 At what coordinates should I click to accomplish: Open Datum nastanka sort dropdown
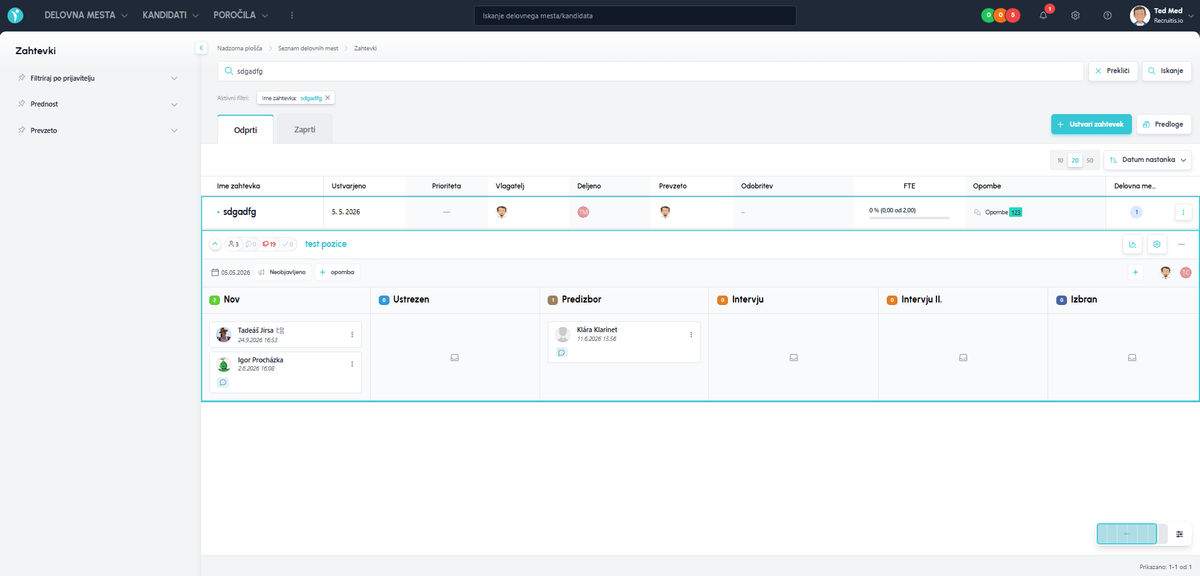coord(1148,160)
